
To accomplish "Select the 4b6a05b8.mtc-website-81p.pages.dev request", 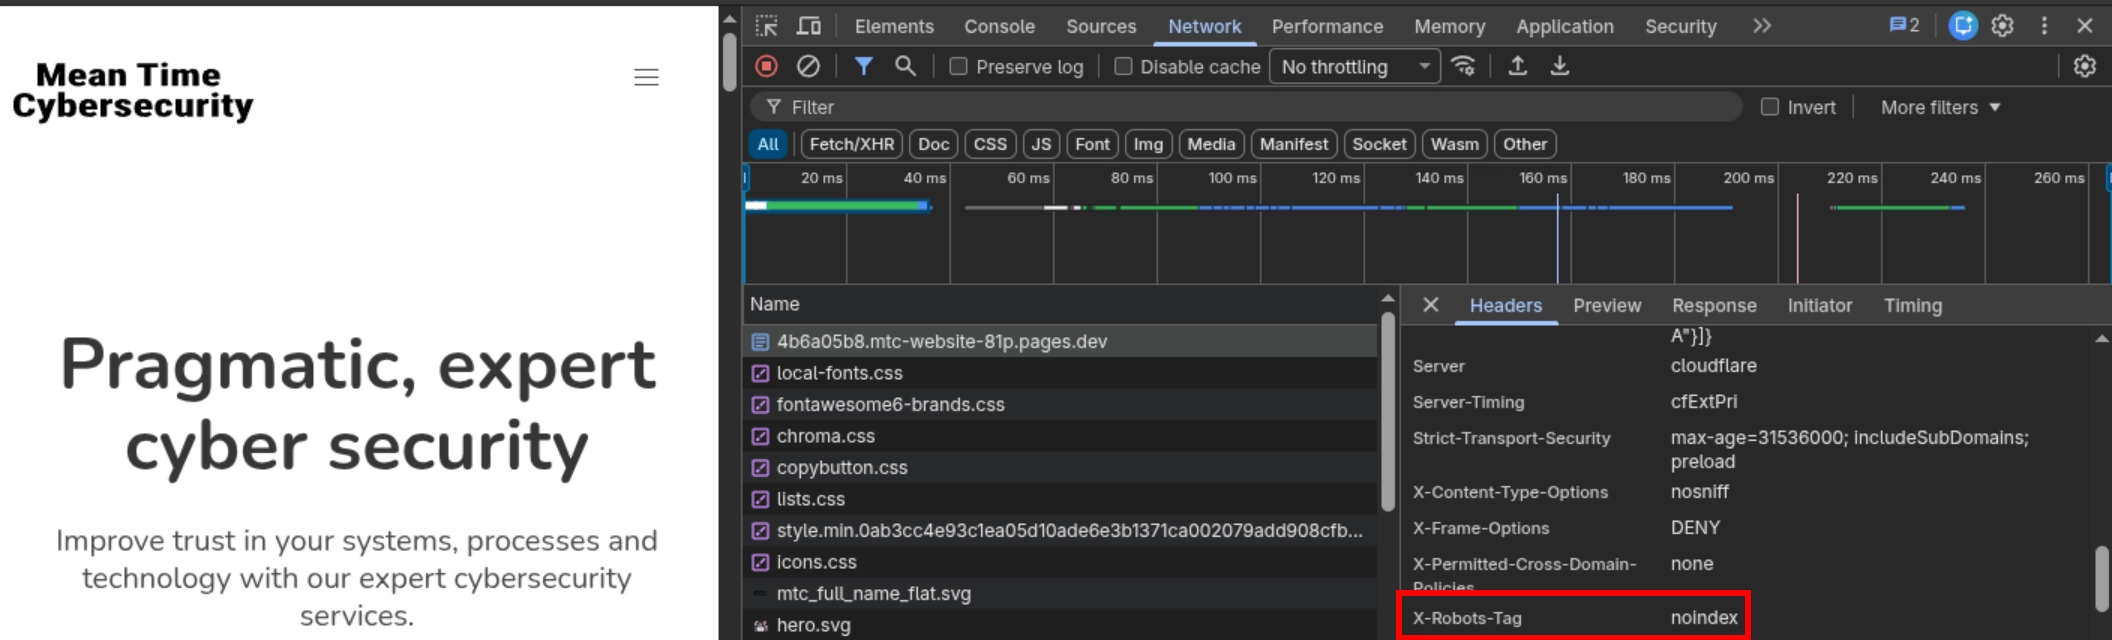I will pos(1060,341).
